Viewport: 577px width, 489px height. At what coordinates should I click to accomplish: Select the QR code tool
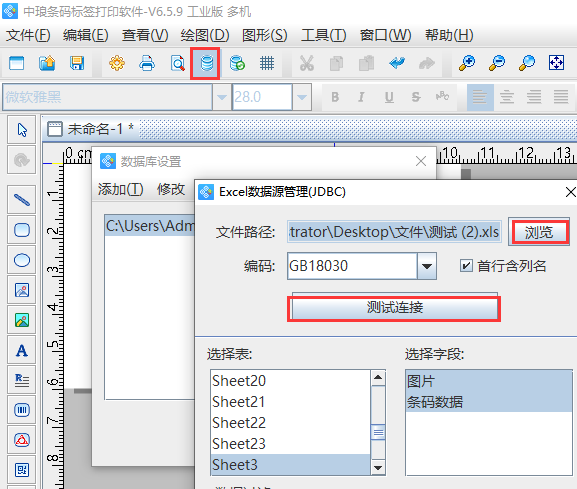(x=22, y=470)
